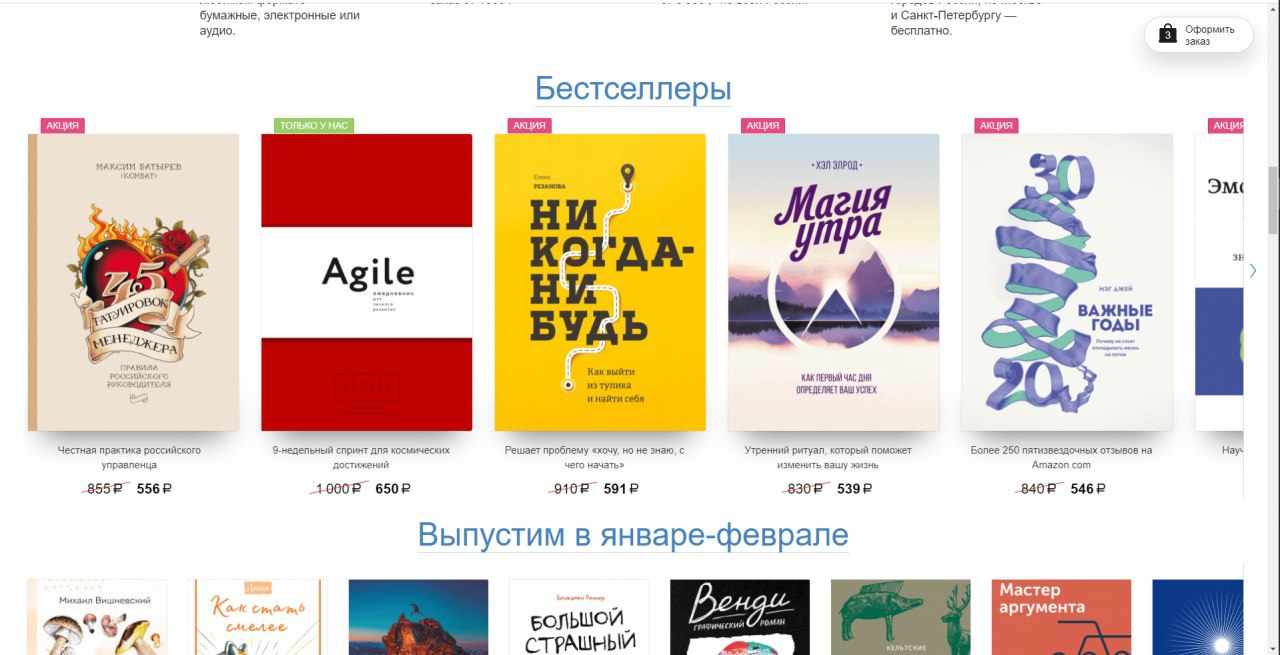
Task: Open the upcoming blue cover with white sunburst
Action: tap(1197, 617)
